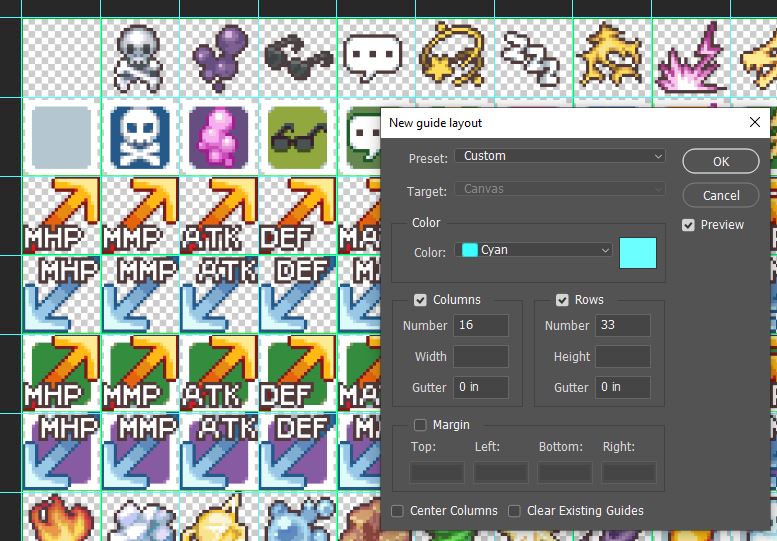Click the white sleep Zzz sprite
777x541 pixels.
click(x=531, y=57)
